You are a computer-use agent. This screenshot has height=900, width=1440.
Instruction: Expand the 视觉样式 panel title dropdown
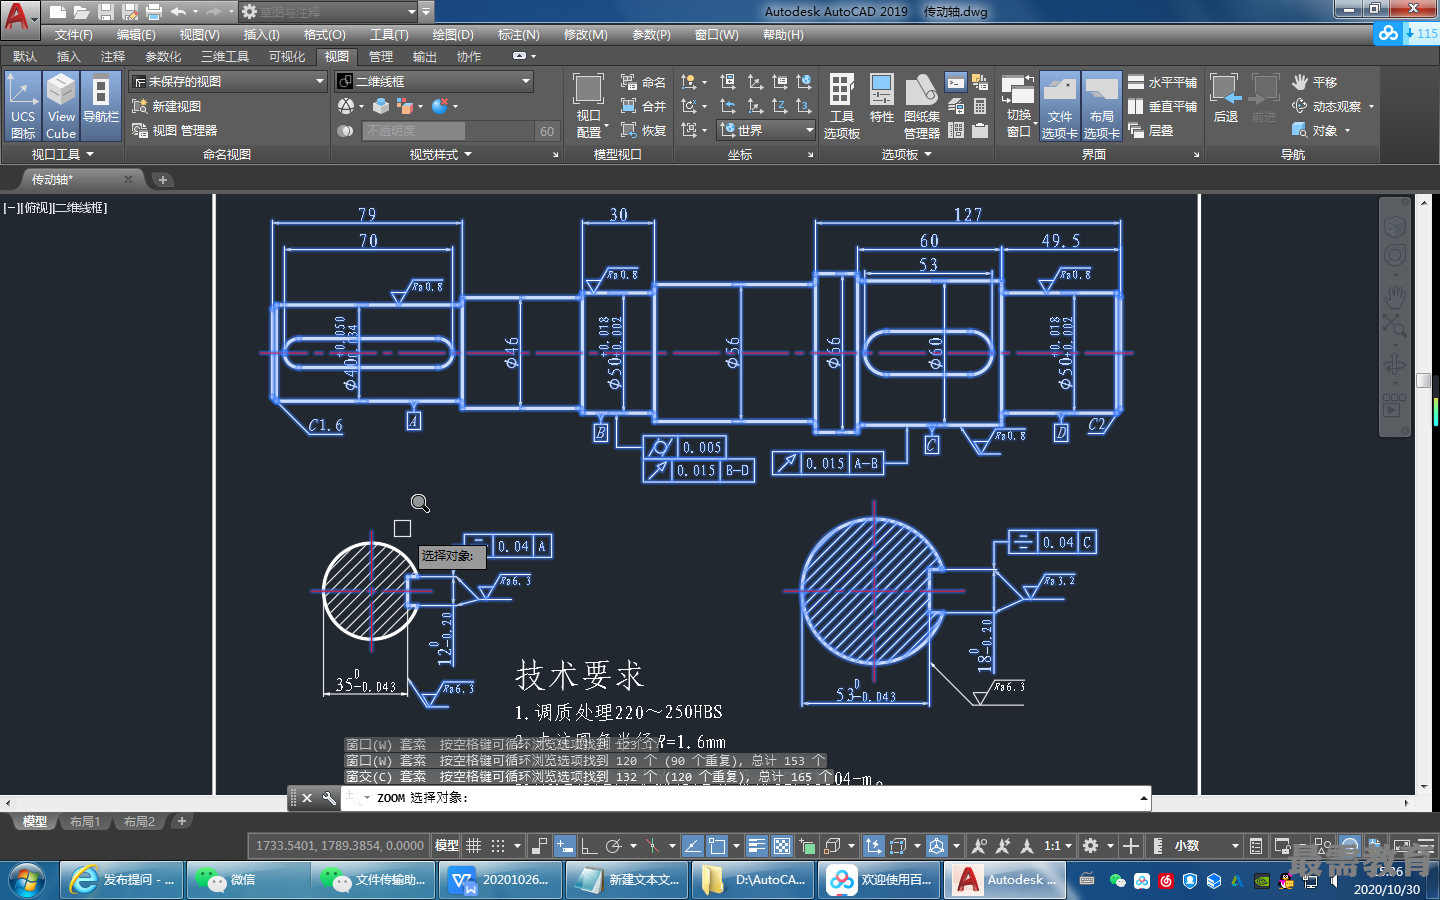(x=441, y=154)
